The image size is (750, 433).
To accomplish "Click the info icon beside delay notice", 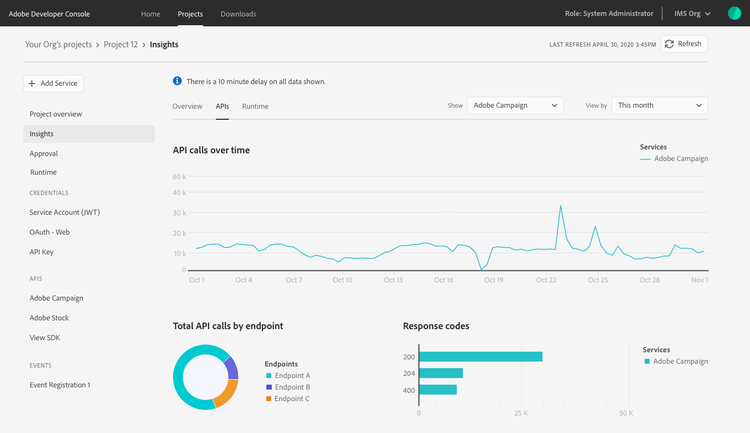I will (x=177, y=81).
